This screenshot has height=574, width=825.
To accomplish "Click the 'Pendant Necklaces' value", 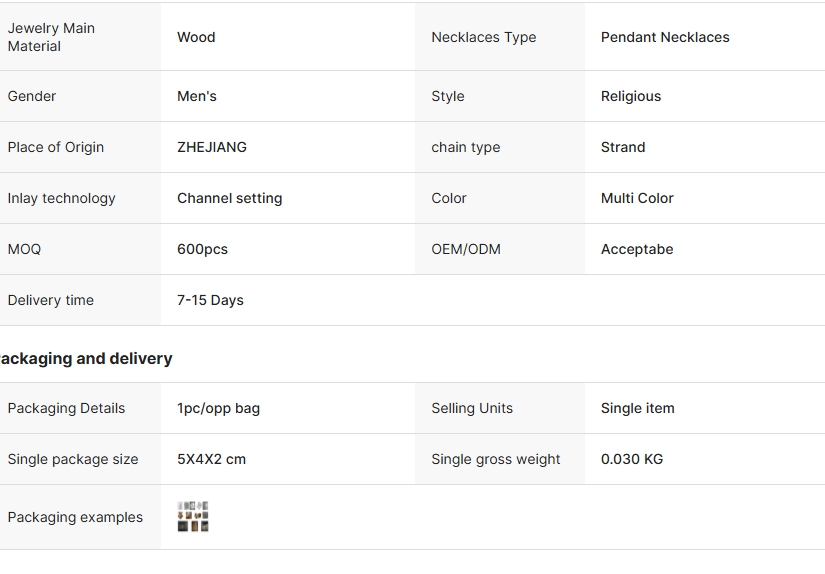I will pos(665,37).
